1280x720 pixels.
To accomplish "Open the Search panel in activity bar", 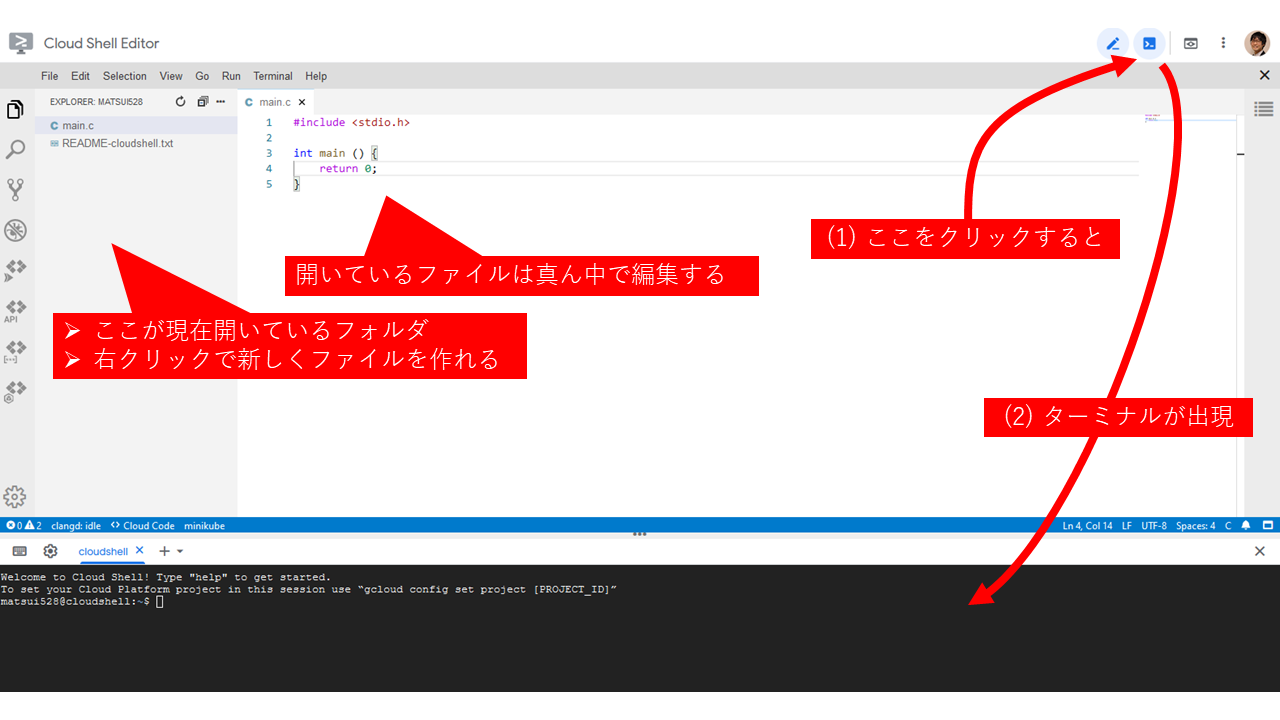I will [x=15, y=150].
